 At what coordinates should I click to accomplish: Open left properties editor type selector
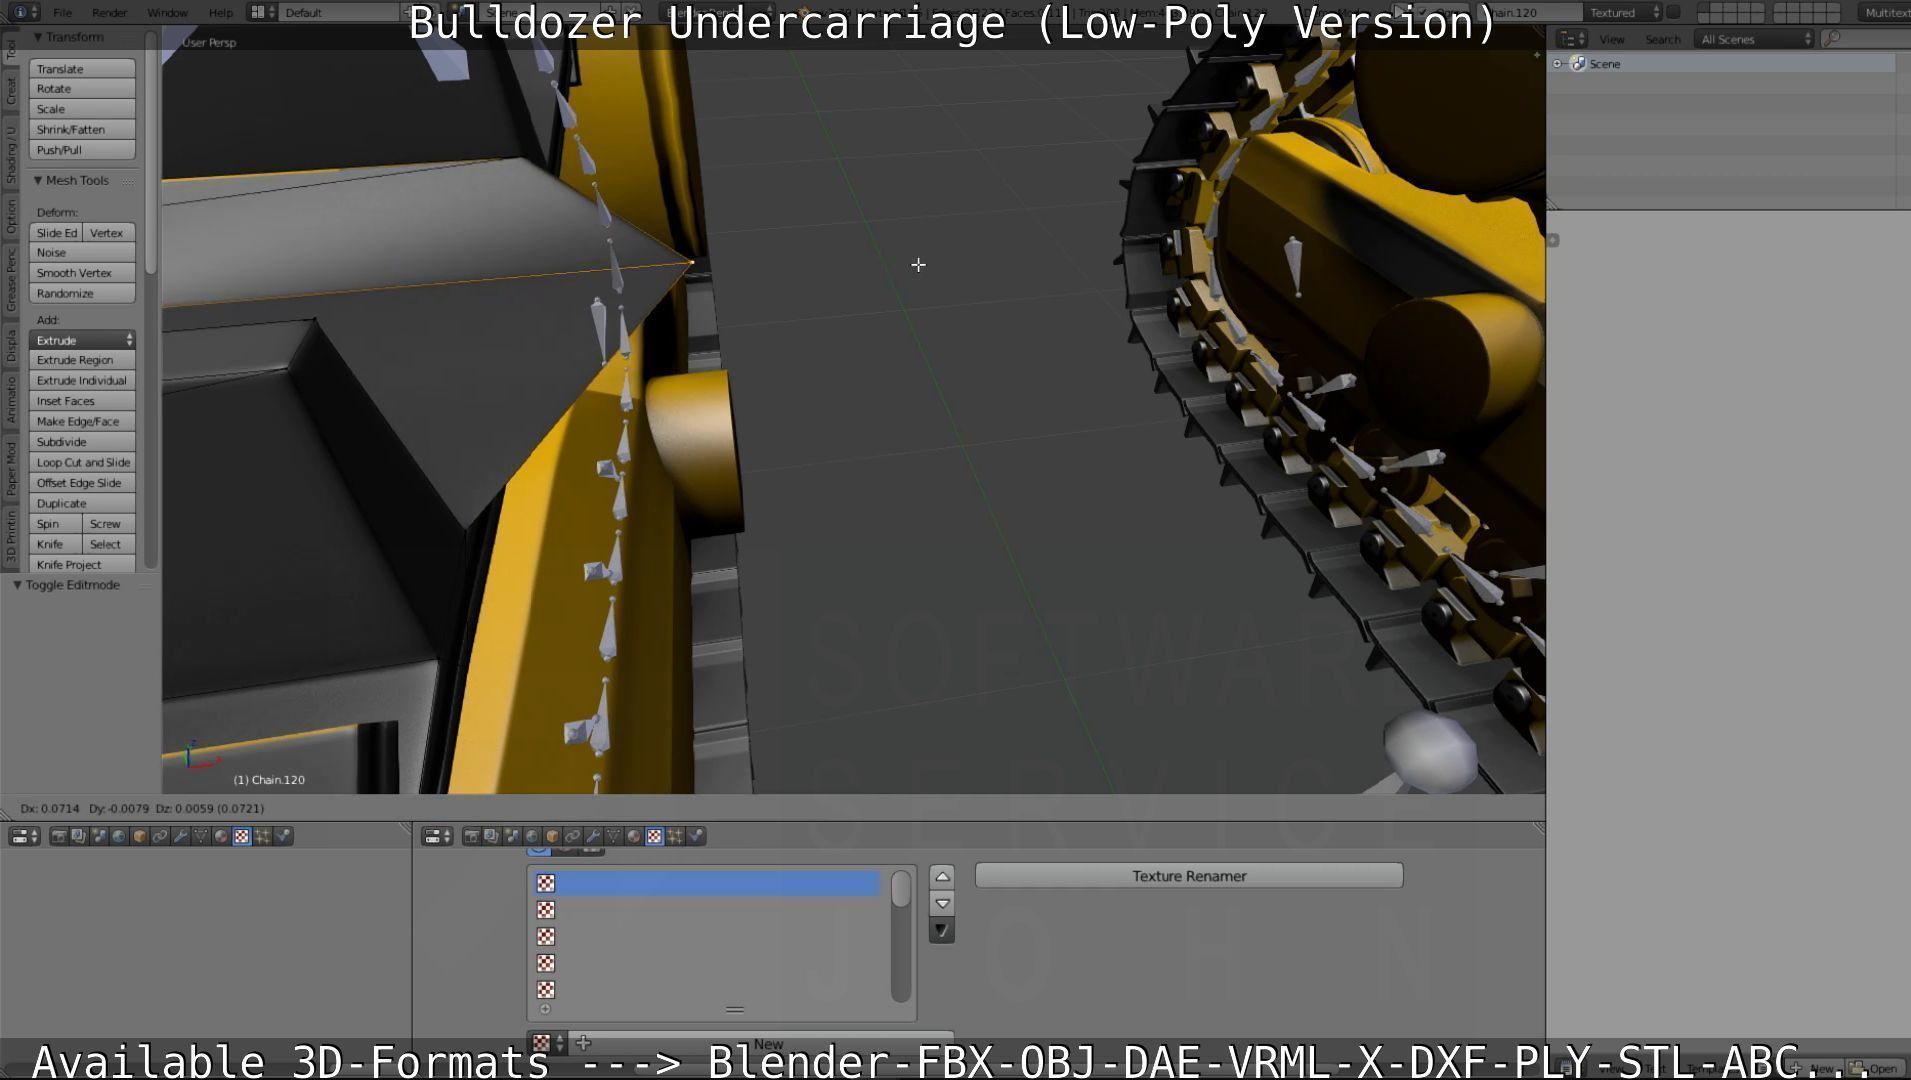24,836
